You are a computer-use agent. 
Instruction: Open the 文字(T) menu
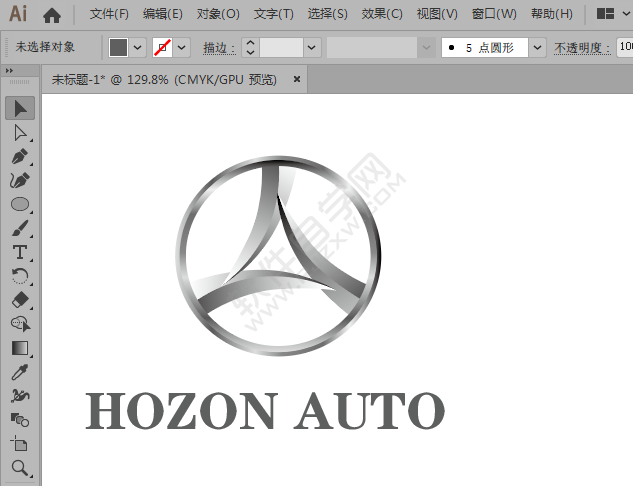pyautogui.click(x=274, y=14)
